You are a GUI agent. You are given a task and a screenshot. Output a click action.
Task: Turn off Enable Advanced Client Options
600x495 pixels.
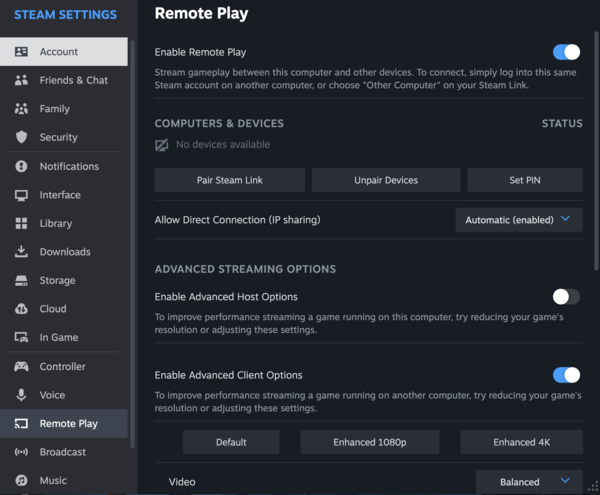pyautogui.click(x=566, y=375)
